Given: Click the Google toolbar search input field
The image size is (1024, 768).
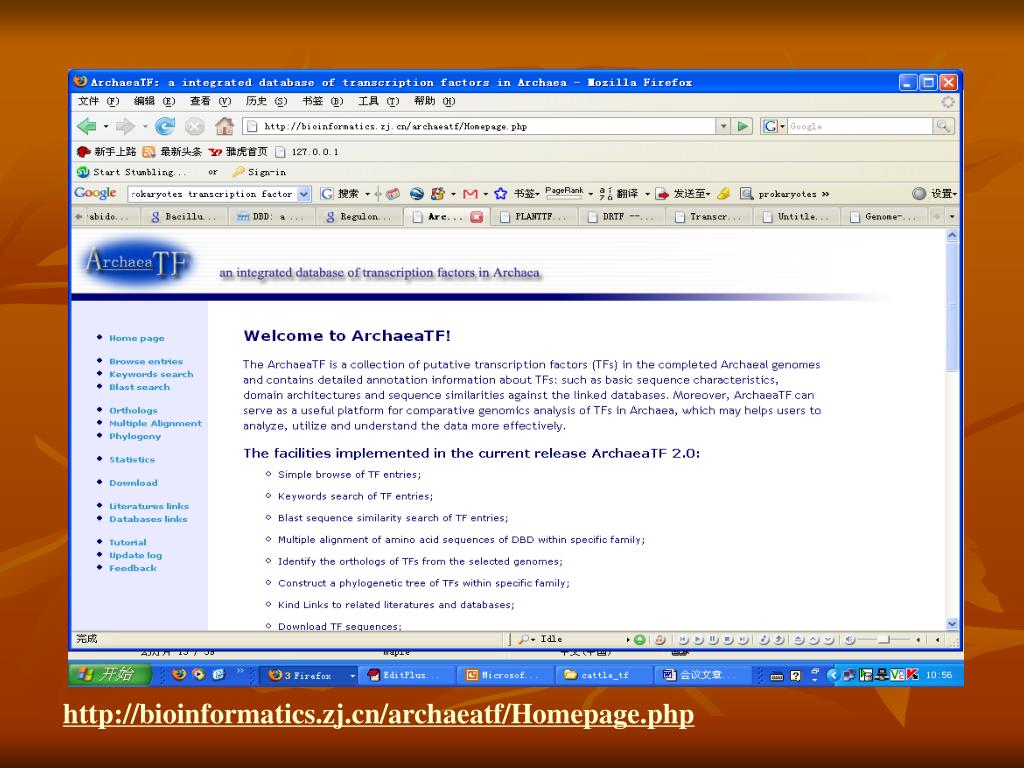Looking at the screenshot, I should tap(212, 194).
